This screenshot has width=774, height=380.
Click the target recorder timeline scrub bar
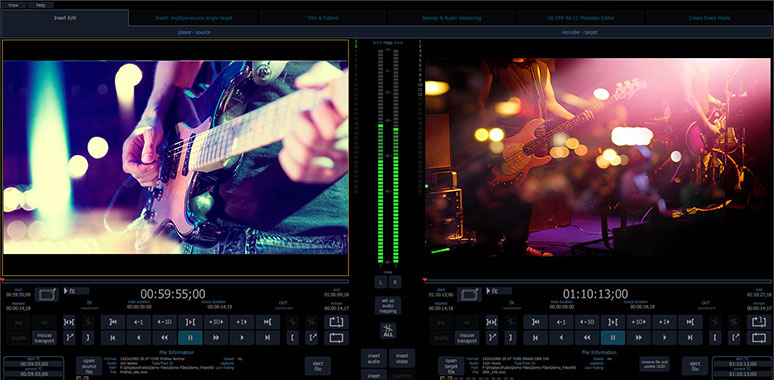click(x=598, y=281)
